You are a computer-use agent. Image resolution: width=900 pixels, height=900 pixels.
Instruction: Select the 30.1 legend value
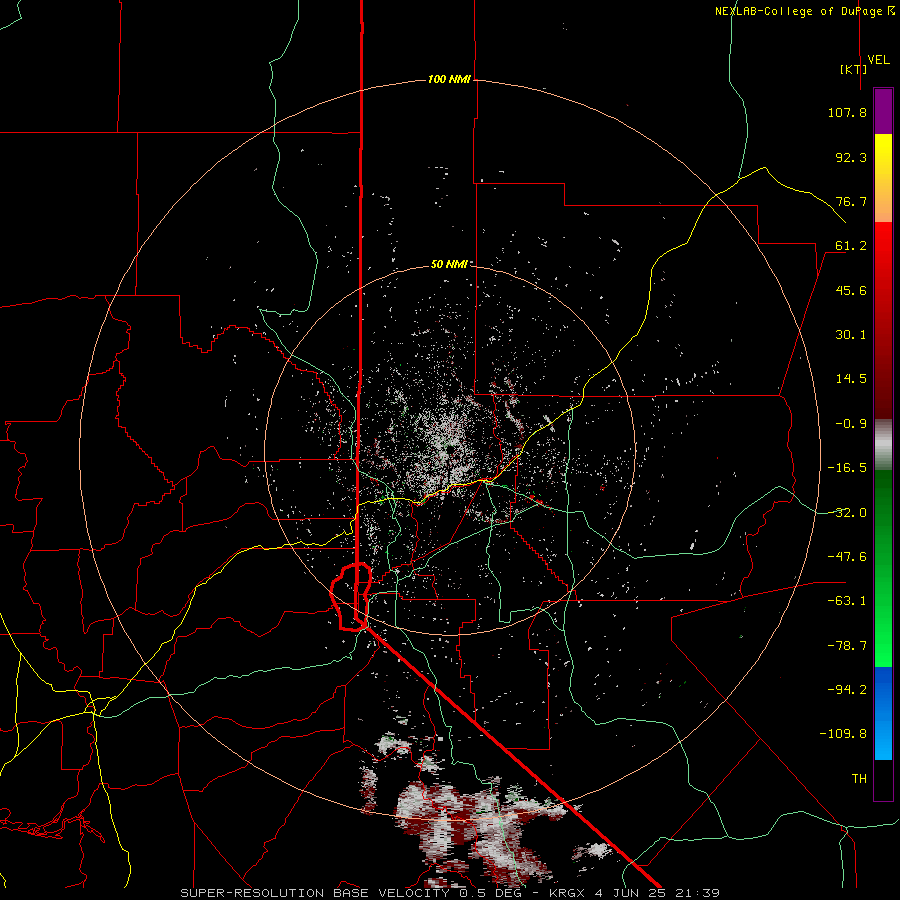point(851,335)
